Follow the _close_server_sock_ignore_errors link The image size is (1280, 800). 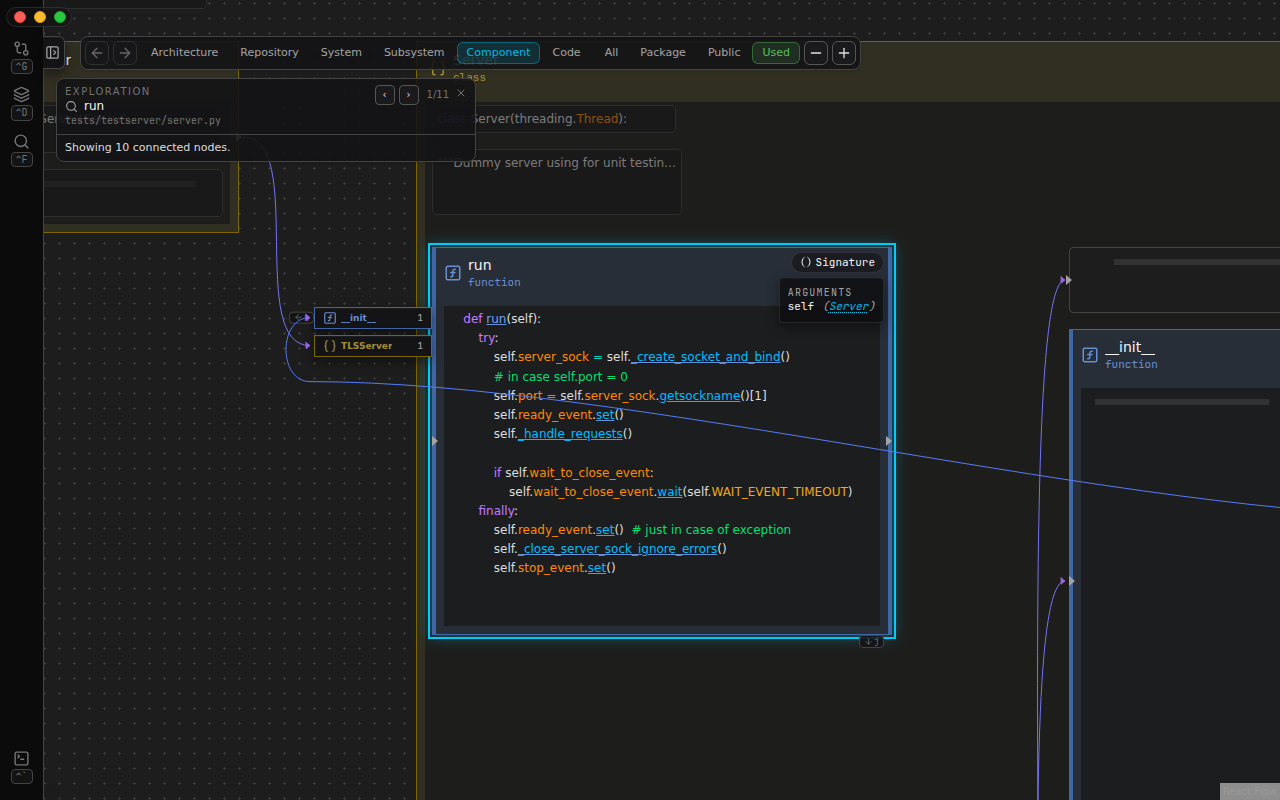pyautogui.click(x=617, y=548)
